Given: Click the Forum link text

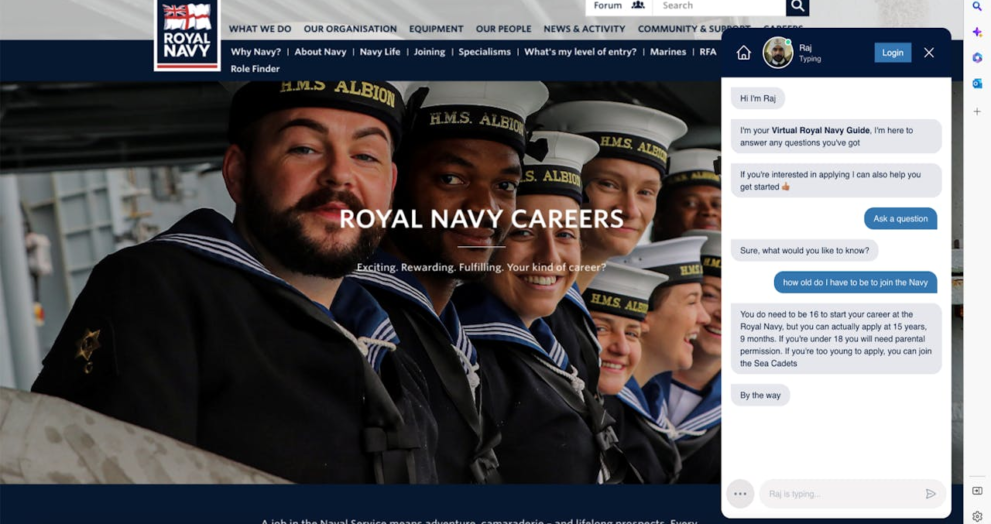Looking at the screenshot, I should coord(607,6).
